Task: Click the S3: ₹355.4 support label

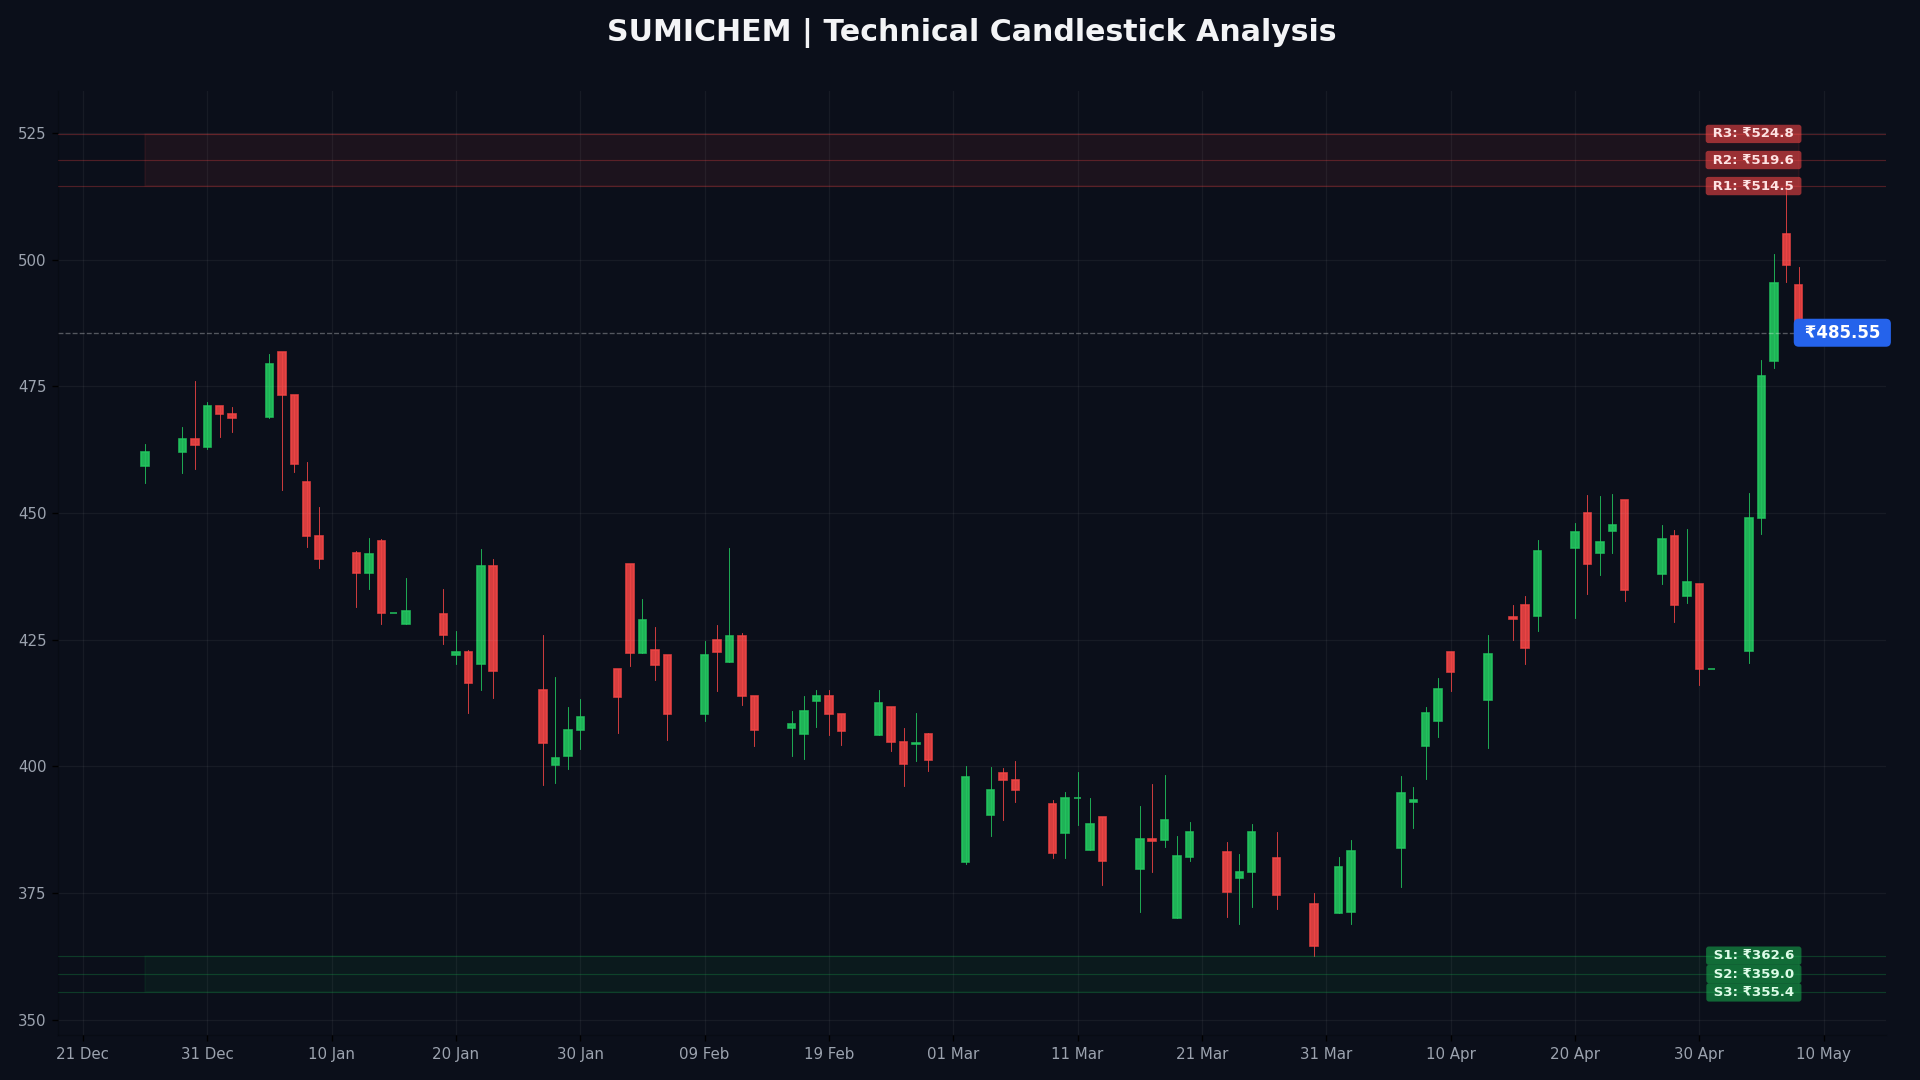Action: [x=1754, y=992]
